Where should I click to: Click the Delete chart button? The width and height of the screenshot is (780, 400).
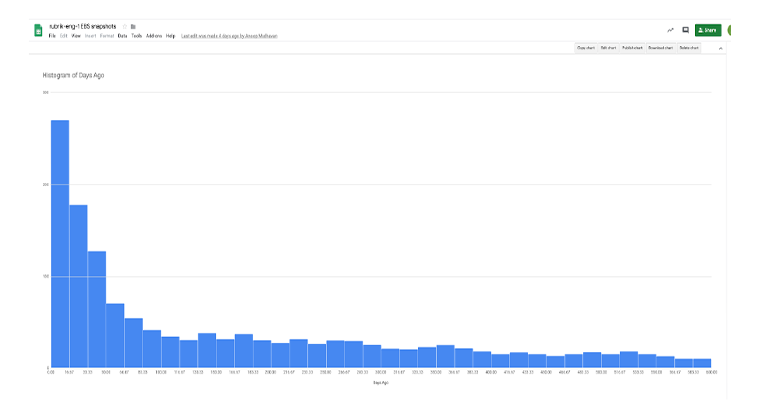(689, 48)
